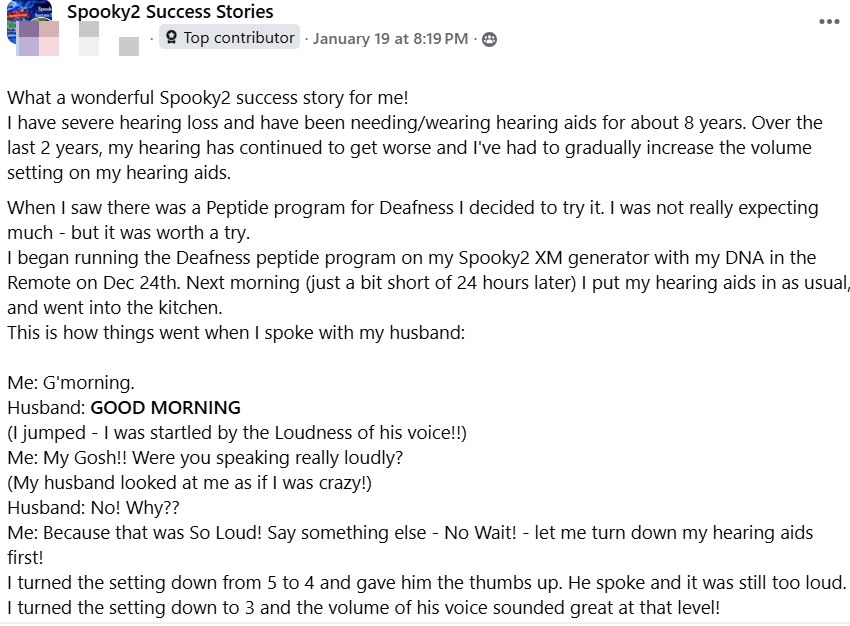Click the line starting "(I jumped - I was startled"
Image resolution: width=850 pixels, height=626 pixels.
[237, 433]
